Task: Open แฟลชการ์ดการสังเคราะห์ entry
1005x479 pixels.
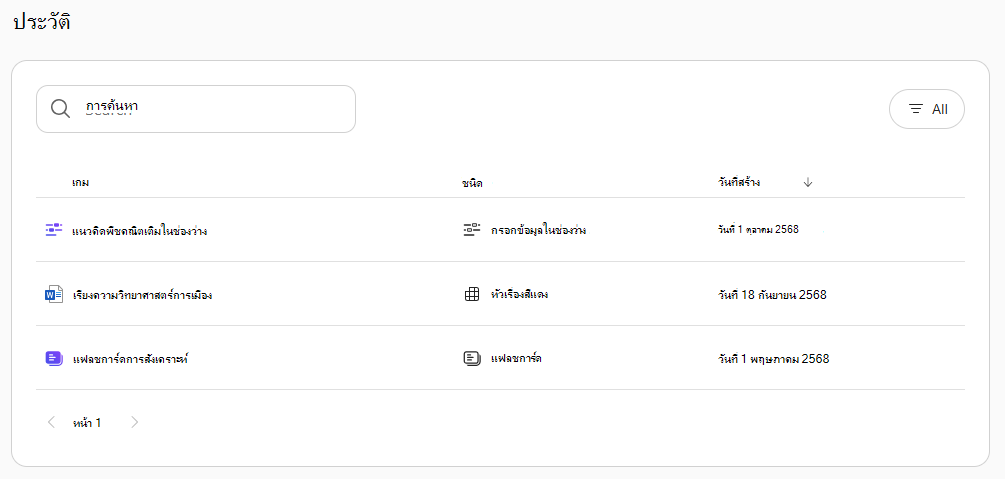Action: (130, 359)
